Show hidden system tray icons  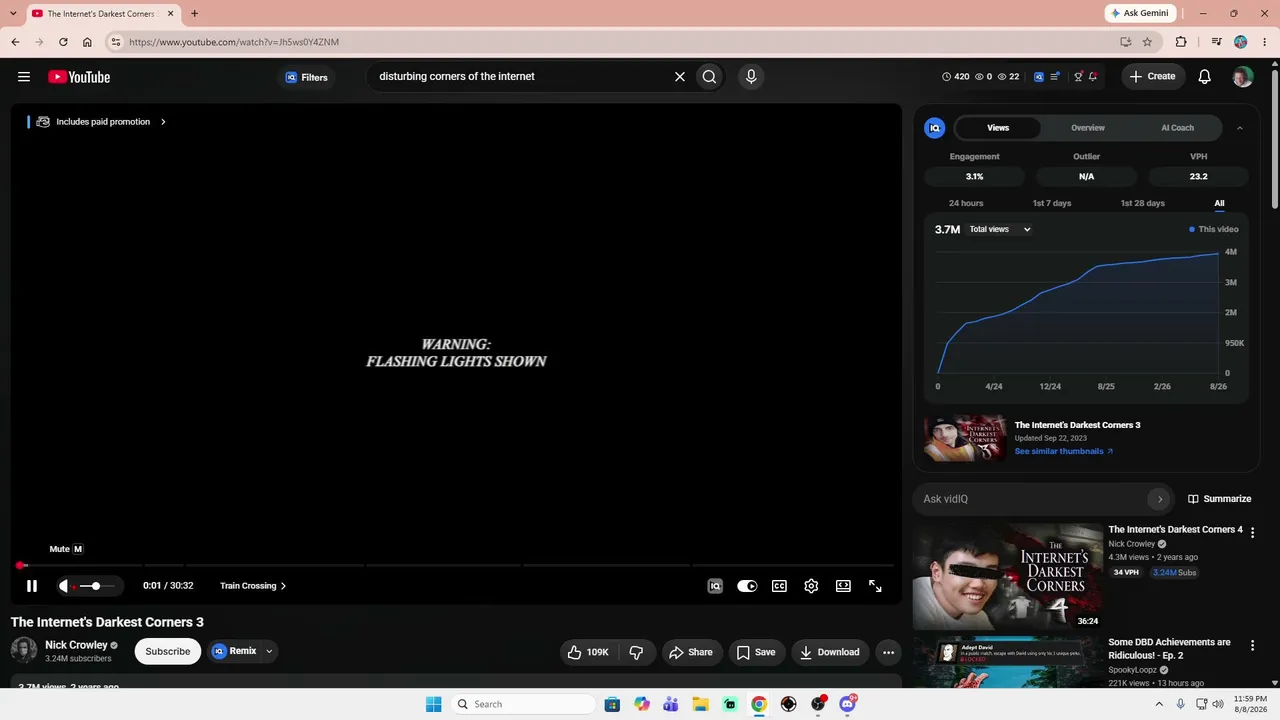[1159, 704]
